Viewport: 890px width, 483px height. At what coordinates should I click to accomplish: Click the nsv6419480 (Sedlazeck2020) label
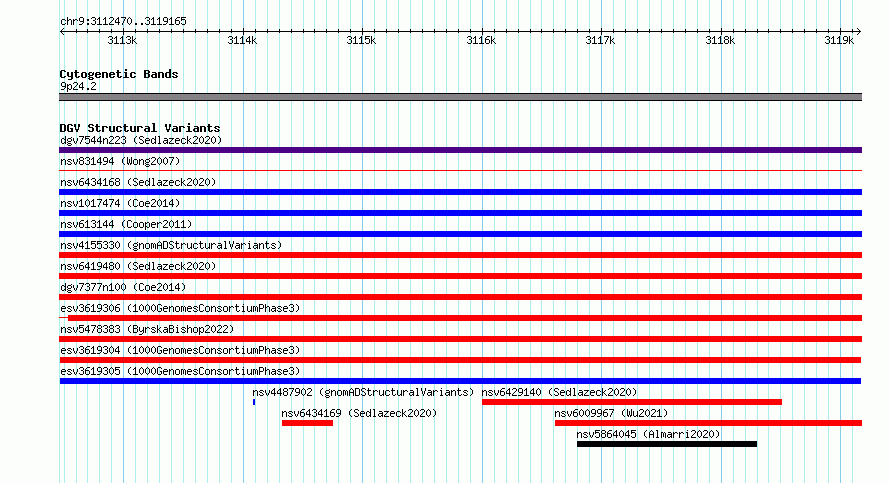(138, 266)
